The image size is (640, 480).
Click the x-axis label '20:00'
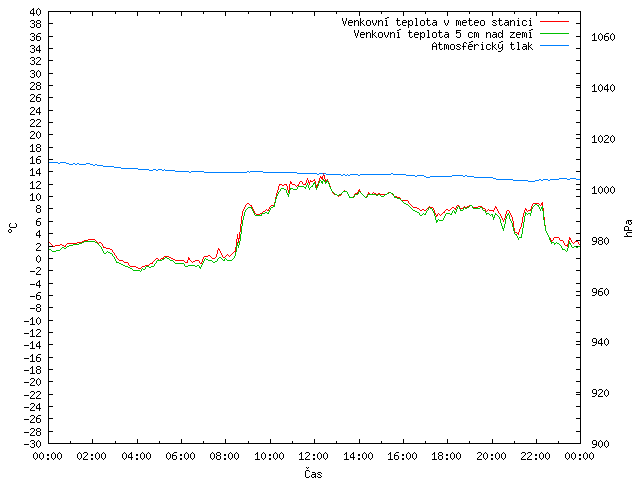click(491, 456)
